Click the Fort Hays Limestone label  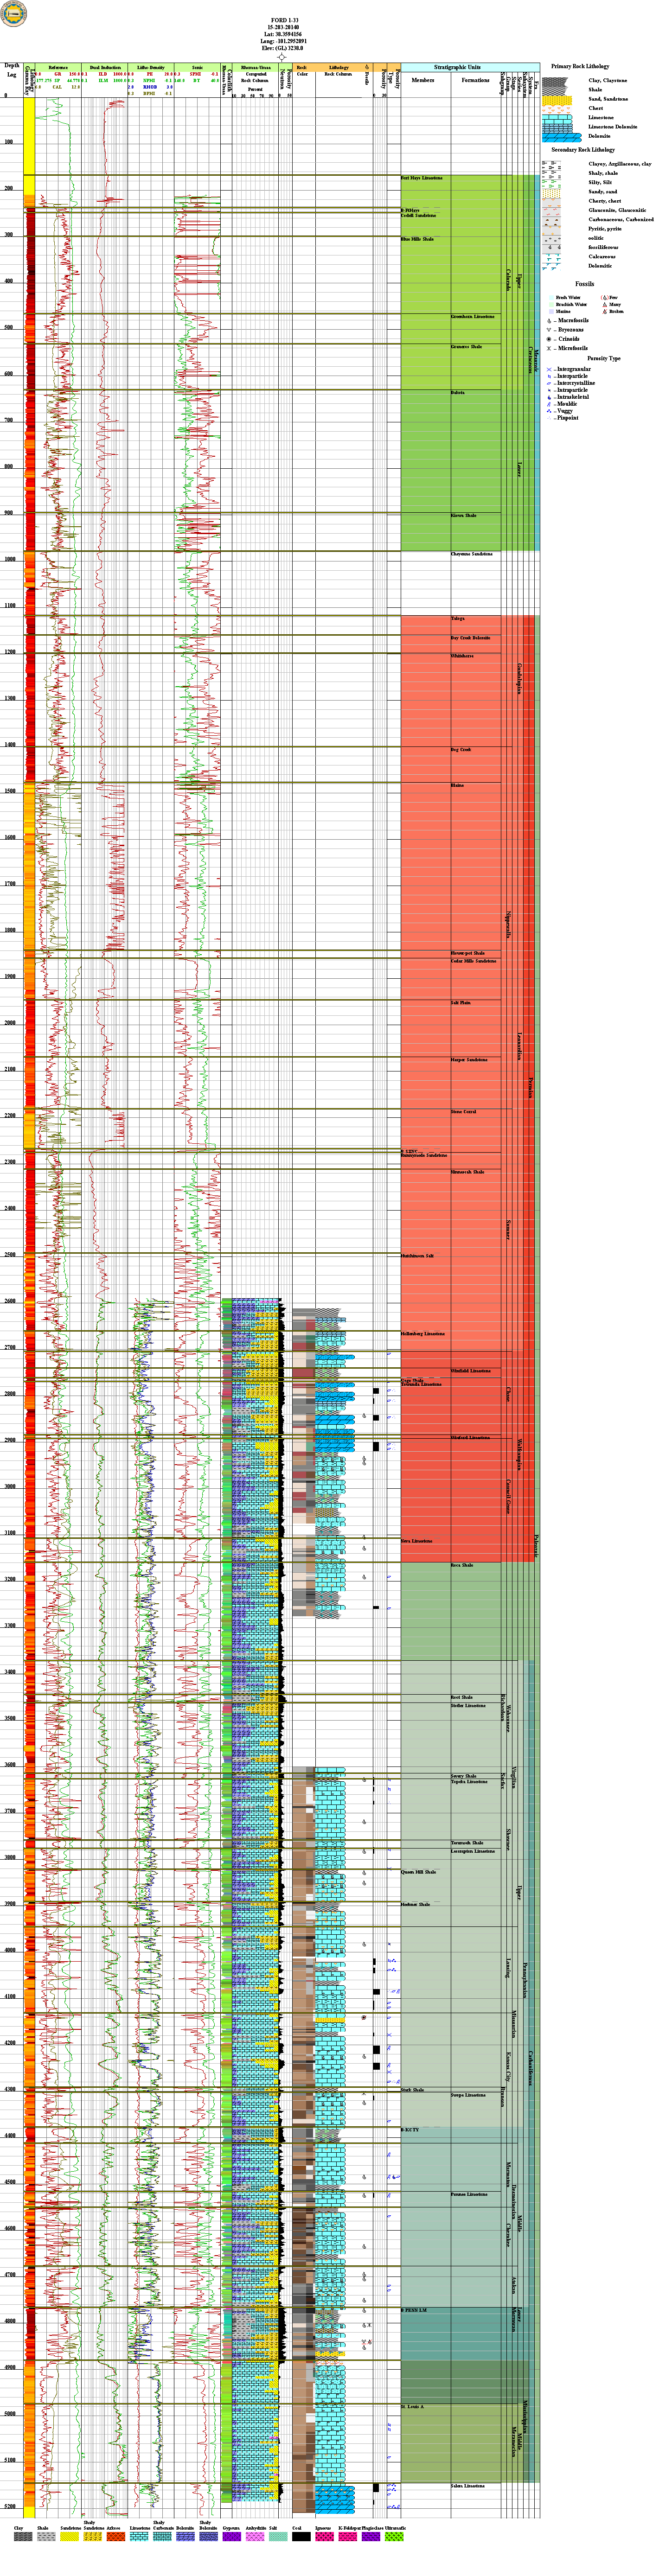(x=422, y=178)
